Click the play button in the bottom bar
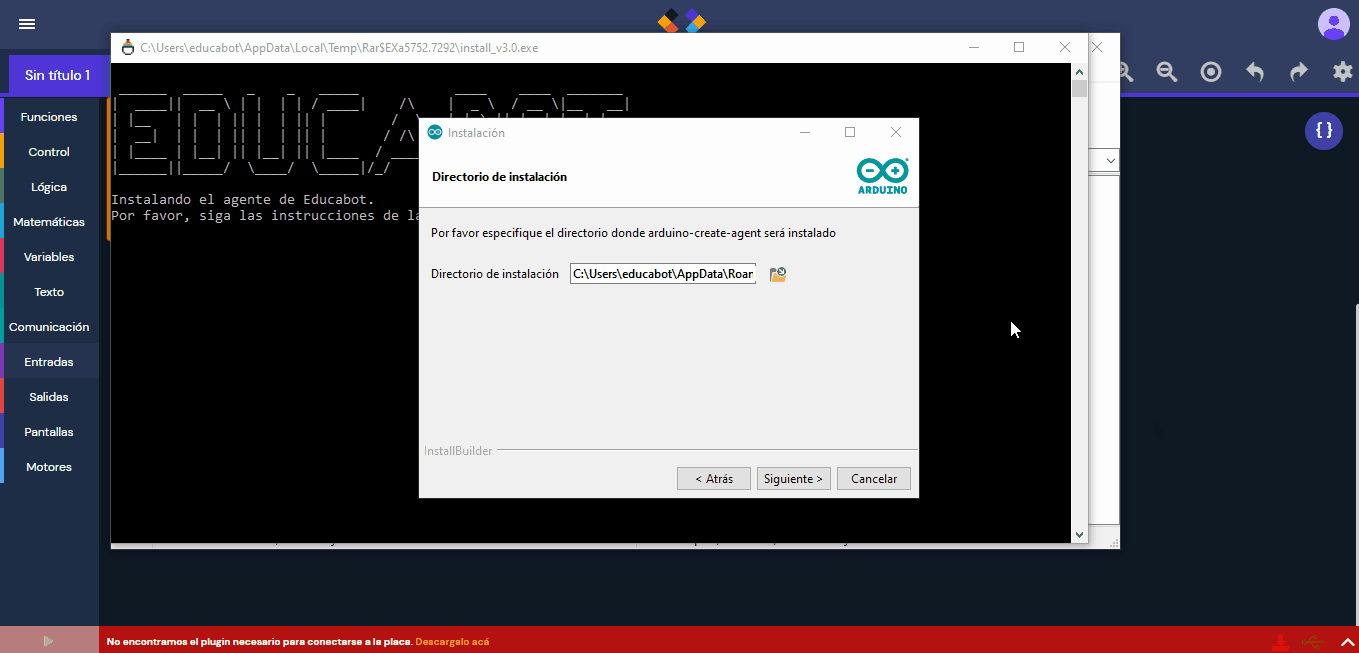 coord(48,641)
